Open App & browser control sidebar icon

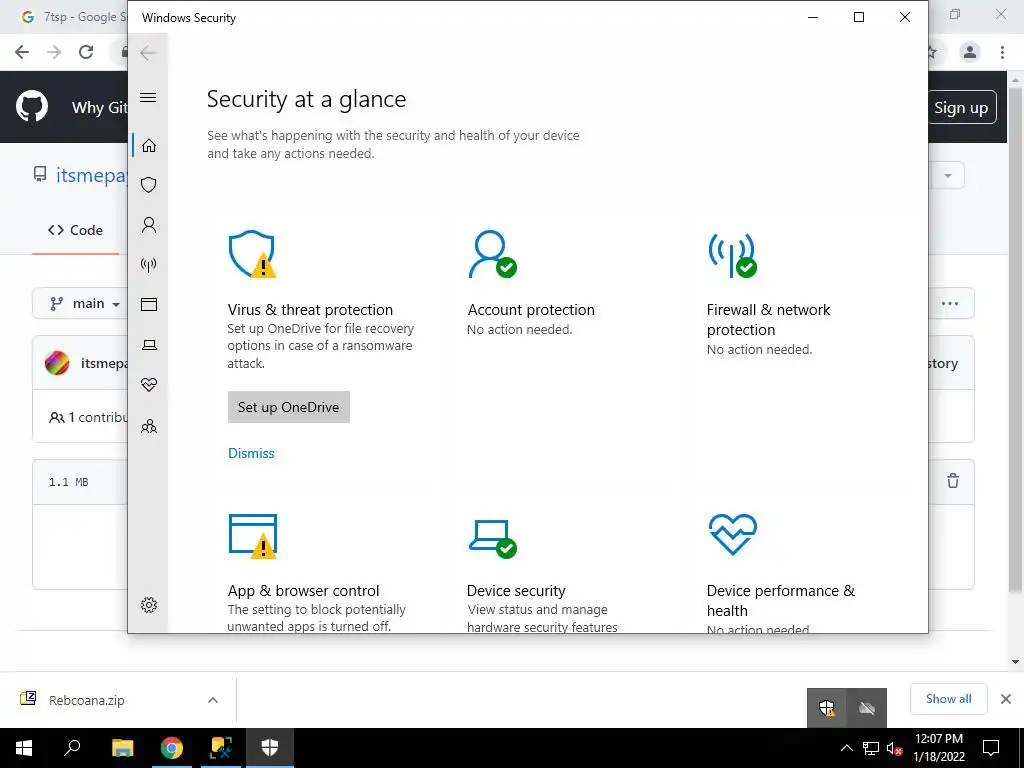[149, 304]
